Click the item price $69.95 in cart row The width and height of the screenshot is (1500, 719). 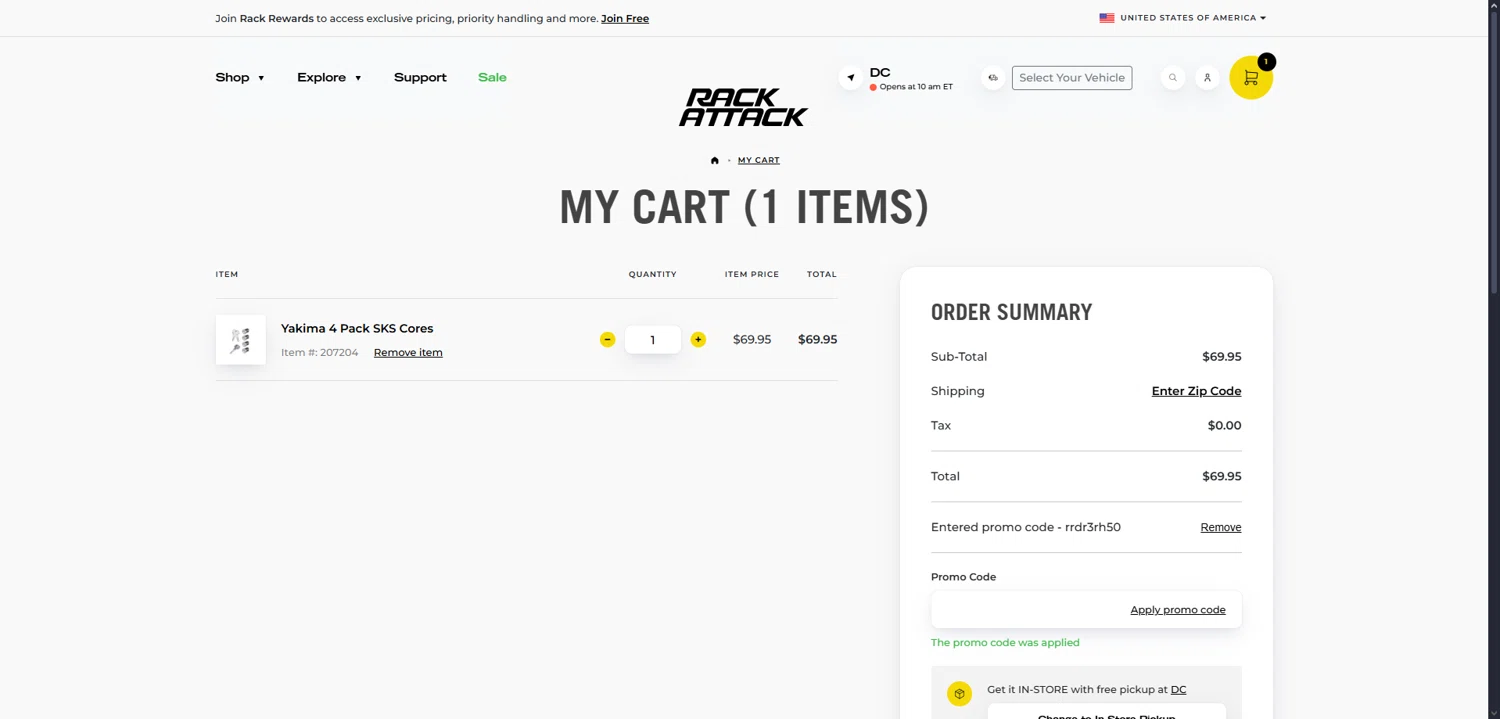(752, 340)
